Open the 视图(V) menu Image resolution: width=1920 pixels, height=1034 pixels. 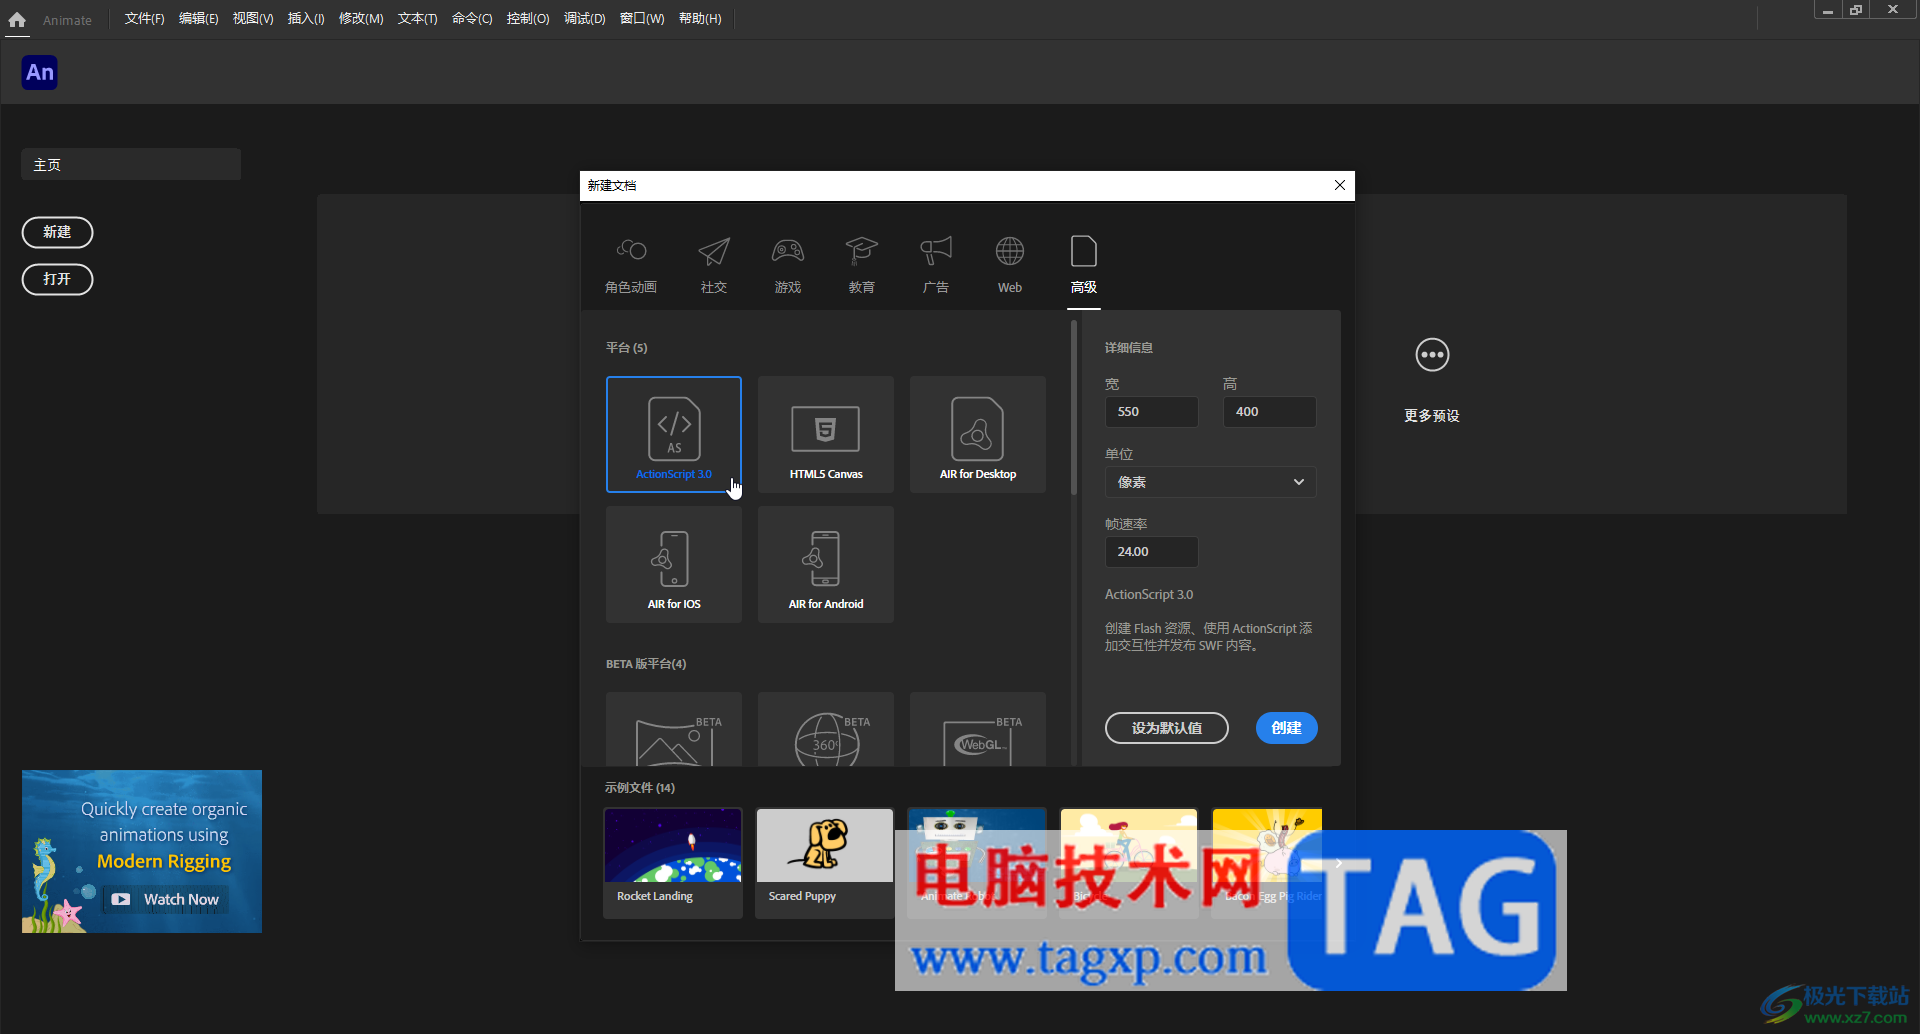point(253,19)
